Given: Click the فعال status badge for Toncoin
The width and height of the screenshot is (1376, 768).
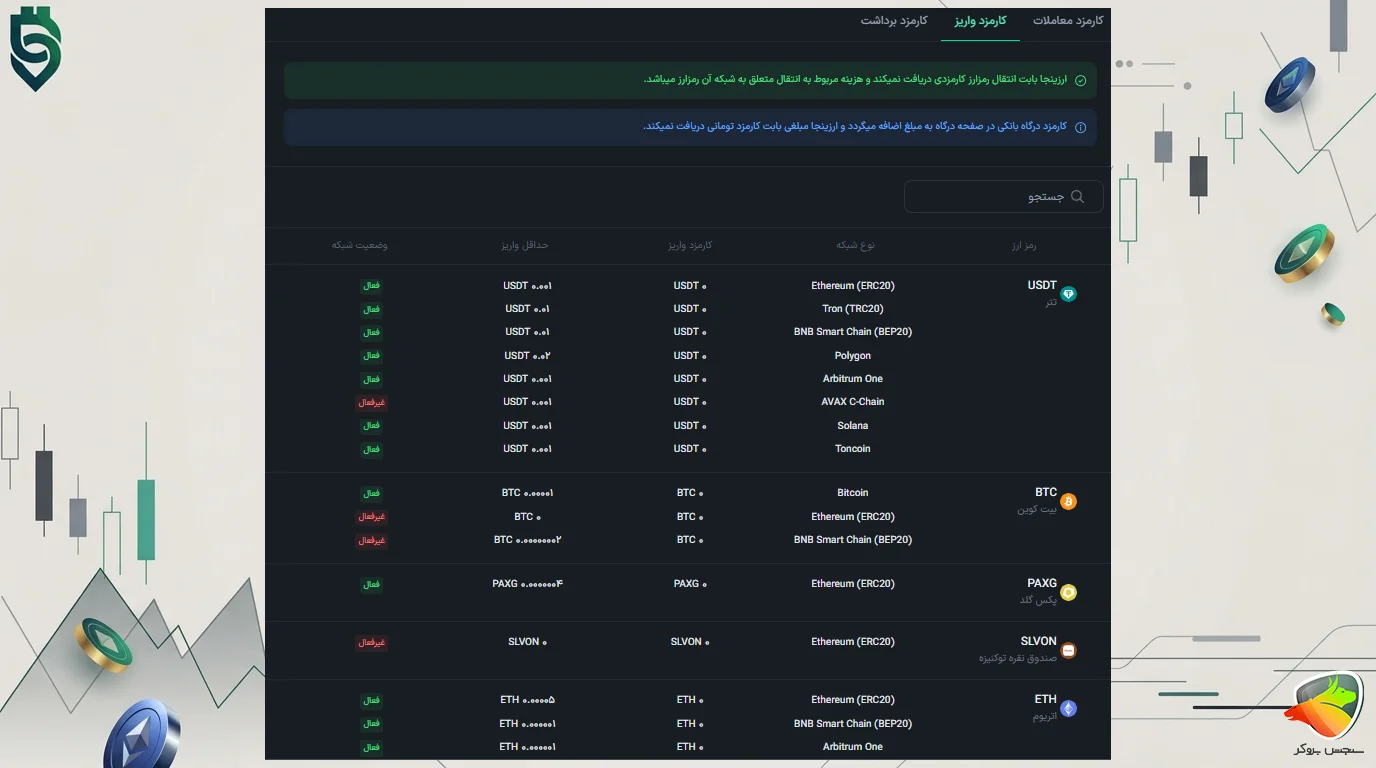Looking at the screenshot, I should pyautogui.click(x=372, y=450).
